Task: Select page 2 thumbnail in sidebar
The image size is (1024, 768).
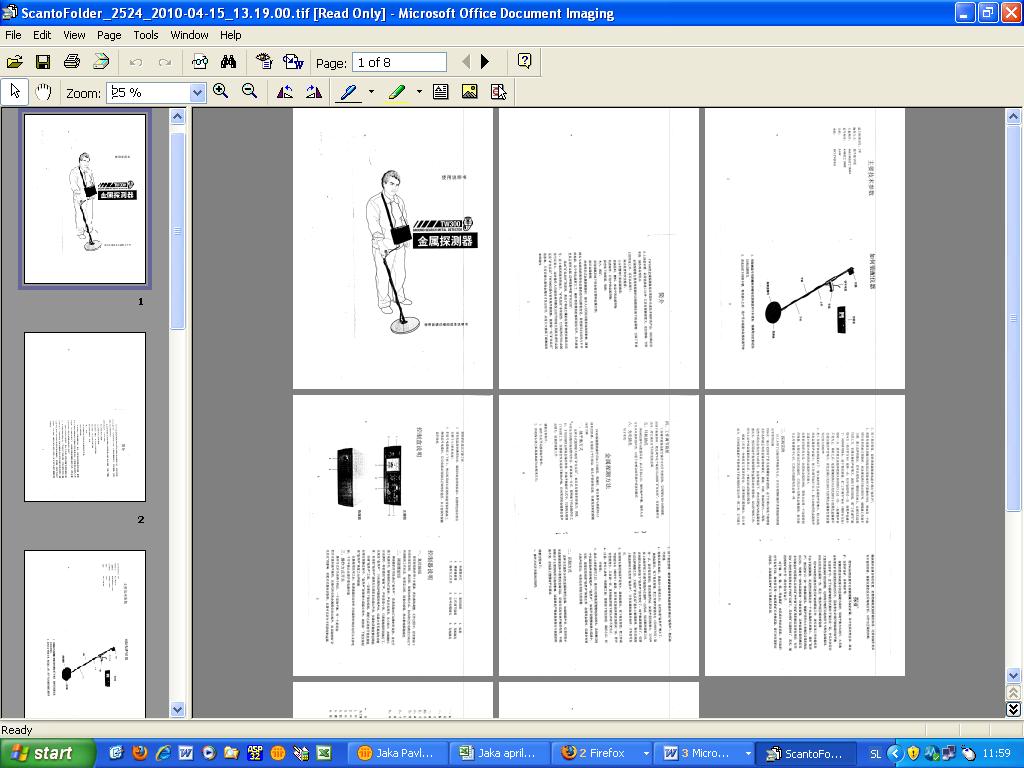Action: click(x=85, y=417)
